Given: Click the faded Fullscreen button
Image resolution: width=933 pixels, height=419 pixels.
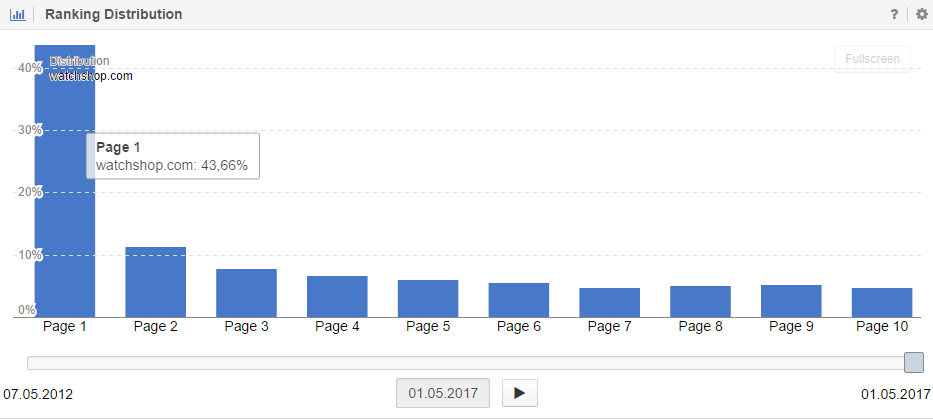Looking at the screenshot, I should click(x=872, y=59).
